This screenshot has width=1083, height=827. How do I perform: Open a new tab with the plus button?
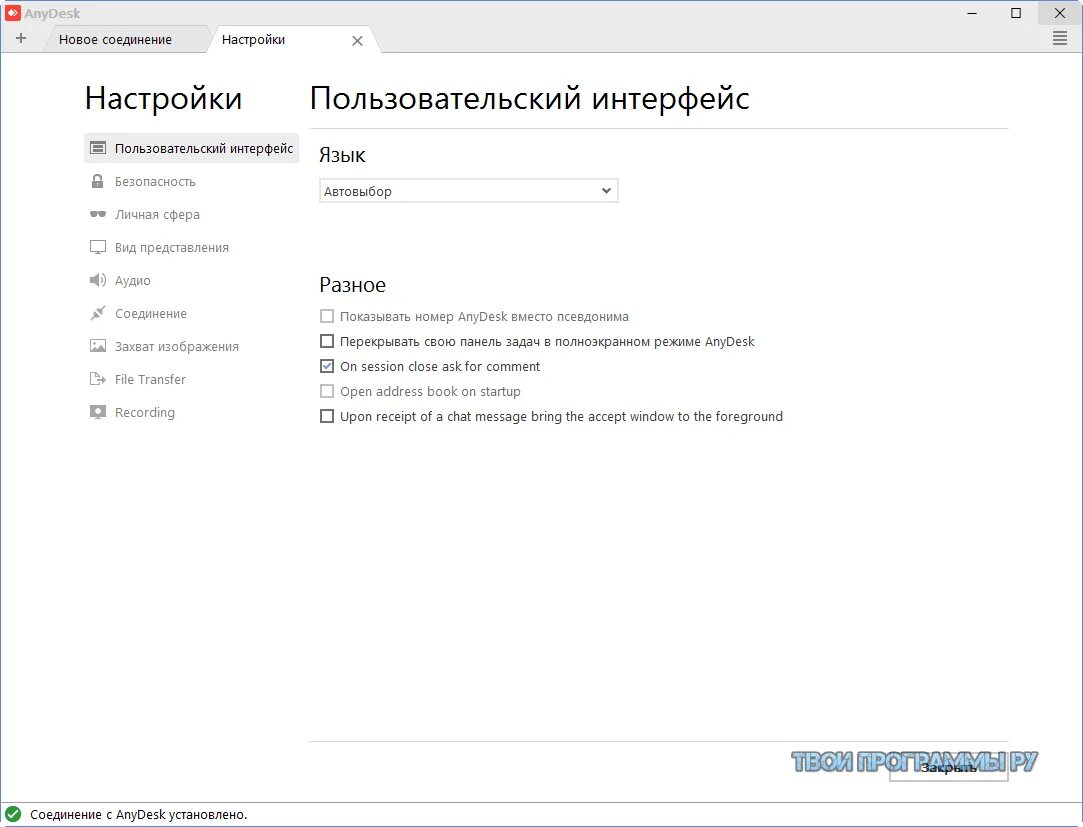[21, 38]
